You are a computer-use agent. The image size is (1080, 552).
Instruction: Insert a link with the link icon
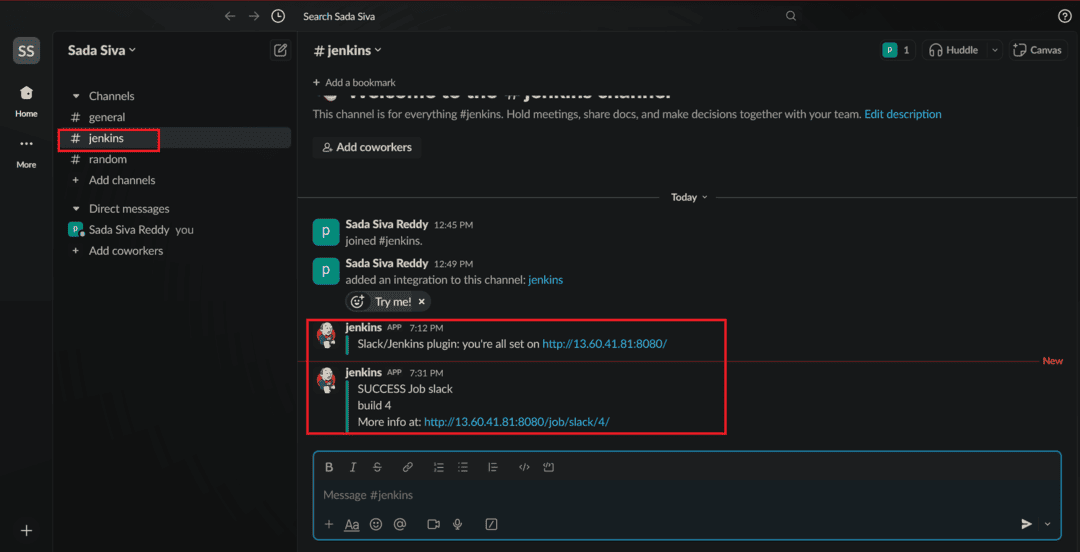pyautogui.click(x=408, y=467)
